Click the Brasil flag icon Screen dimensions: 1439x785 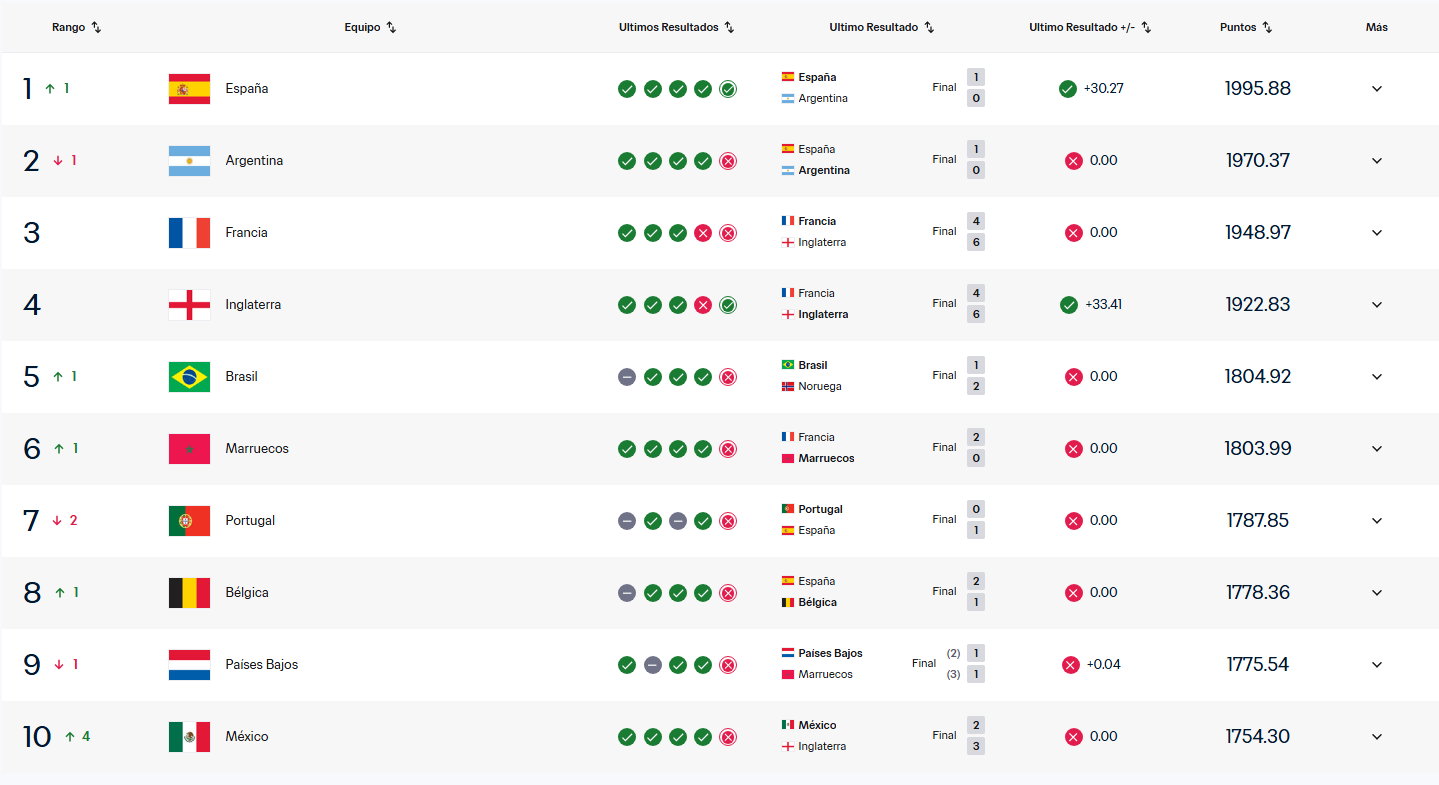pyautogui.click(x=189, y=377)
